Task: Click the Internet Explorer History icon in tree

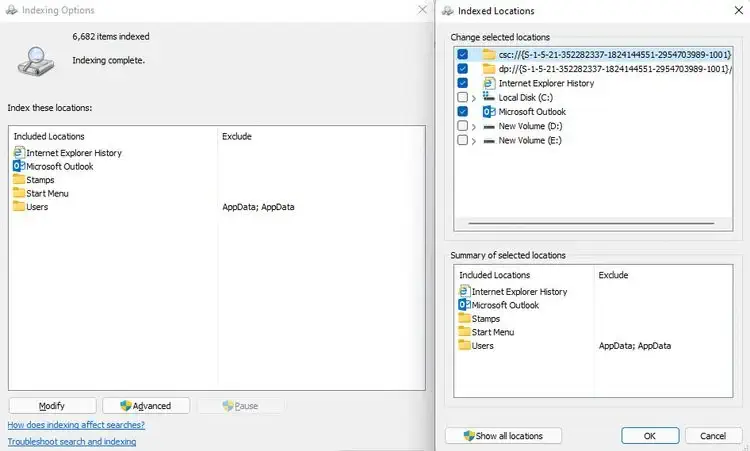Action: 488,83
